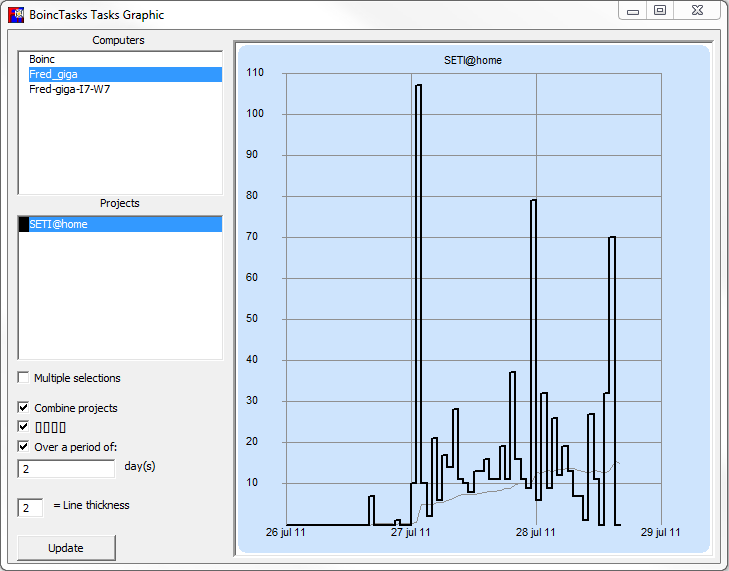Enable the Multiple selections checkbox
Image resolution: width=729 pixels, height=571 pixels.
pos(23,378)
